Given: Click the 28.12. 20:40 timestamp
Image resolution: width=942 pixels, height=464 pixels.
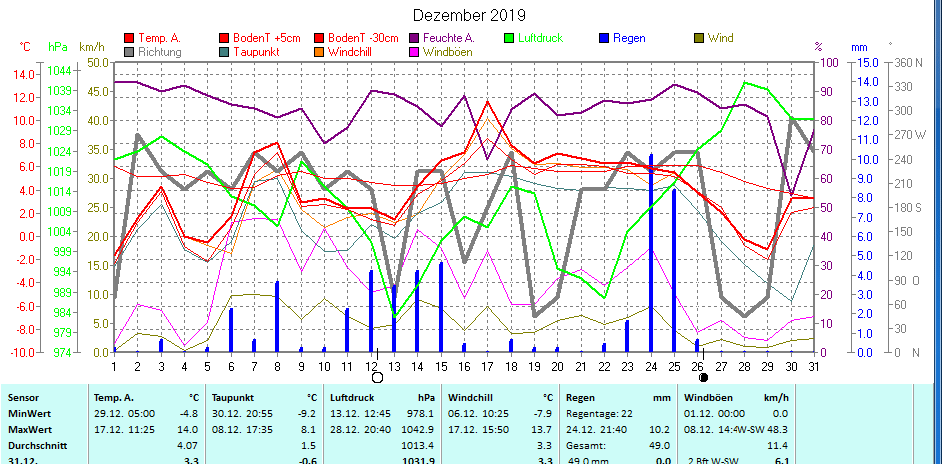Looking at the screenshot, I should pyautogui.click(x=360, y=430).
